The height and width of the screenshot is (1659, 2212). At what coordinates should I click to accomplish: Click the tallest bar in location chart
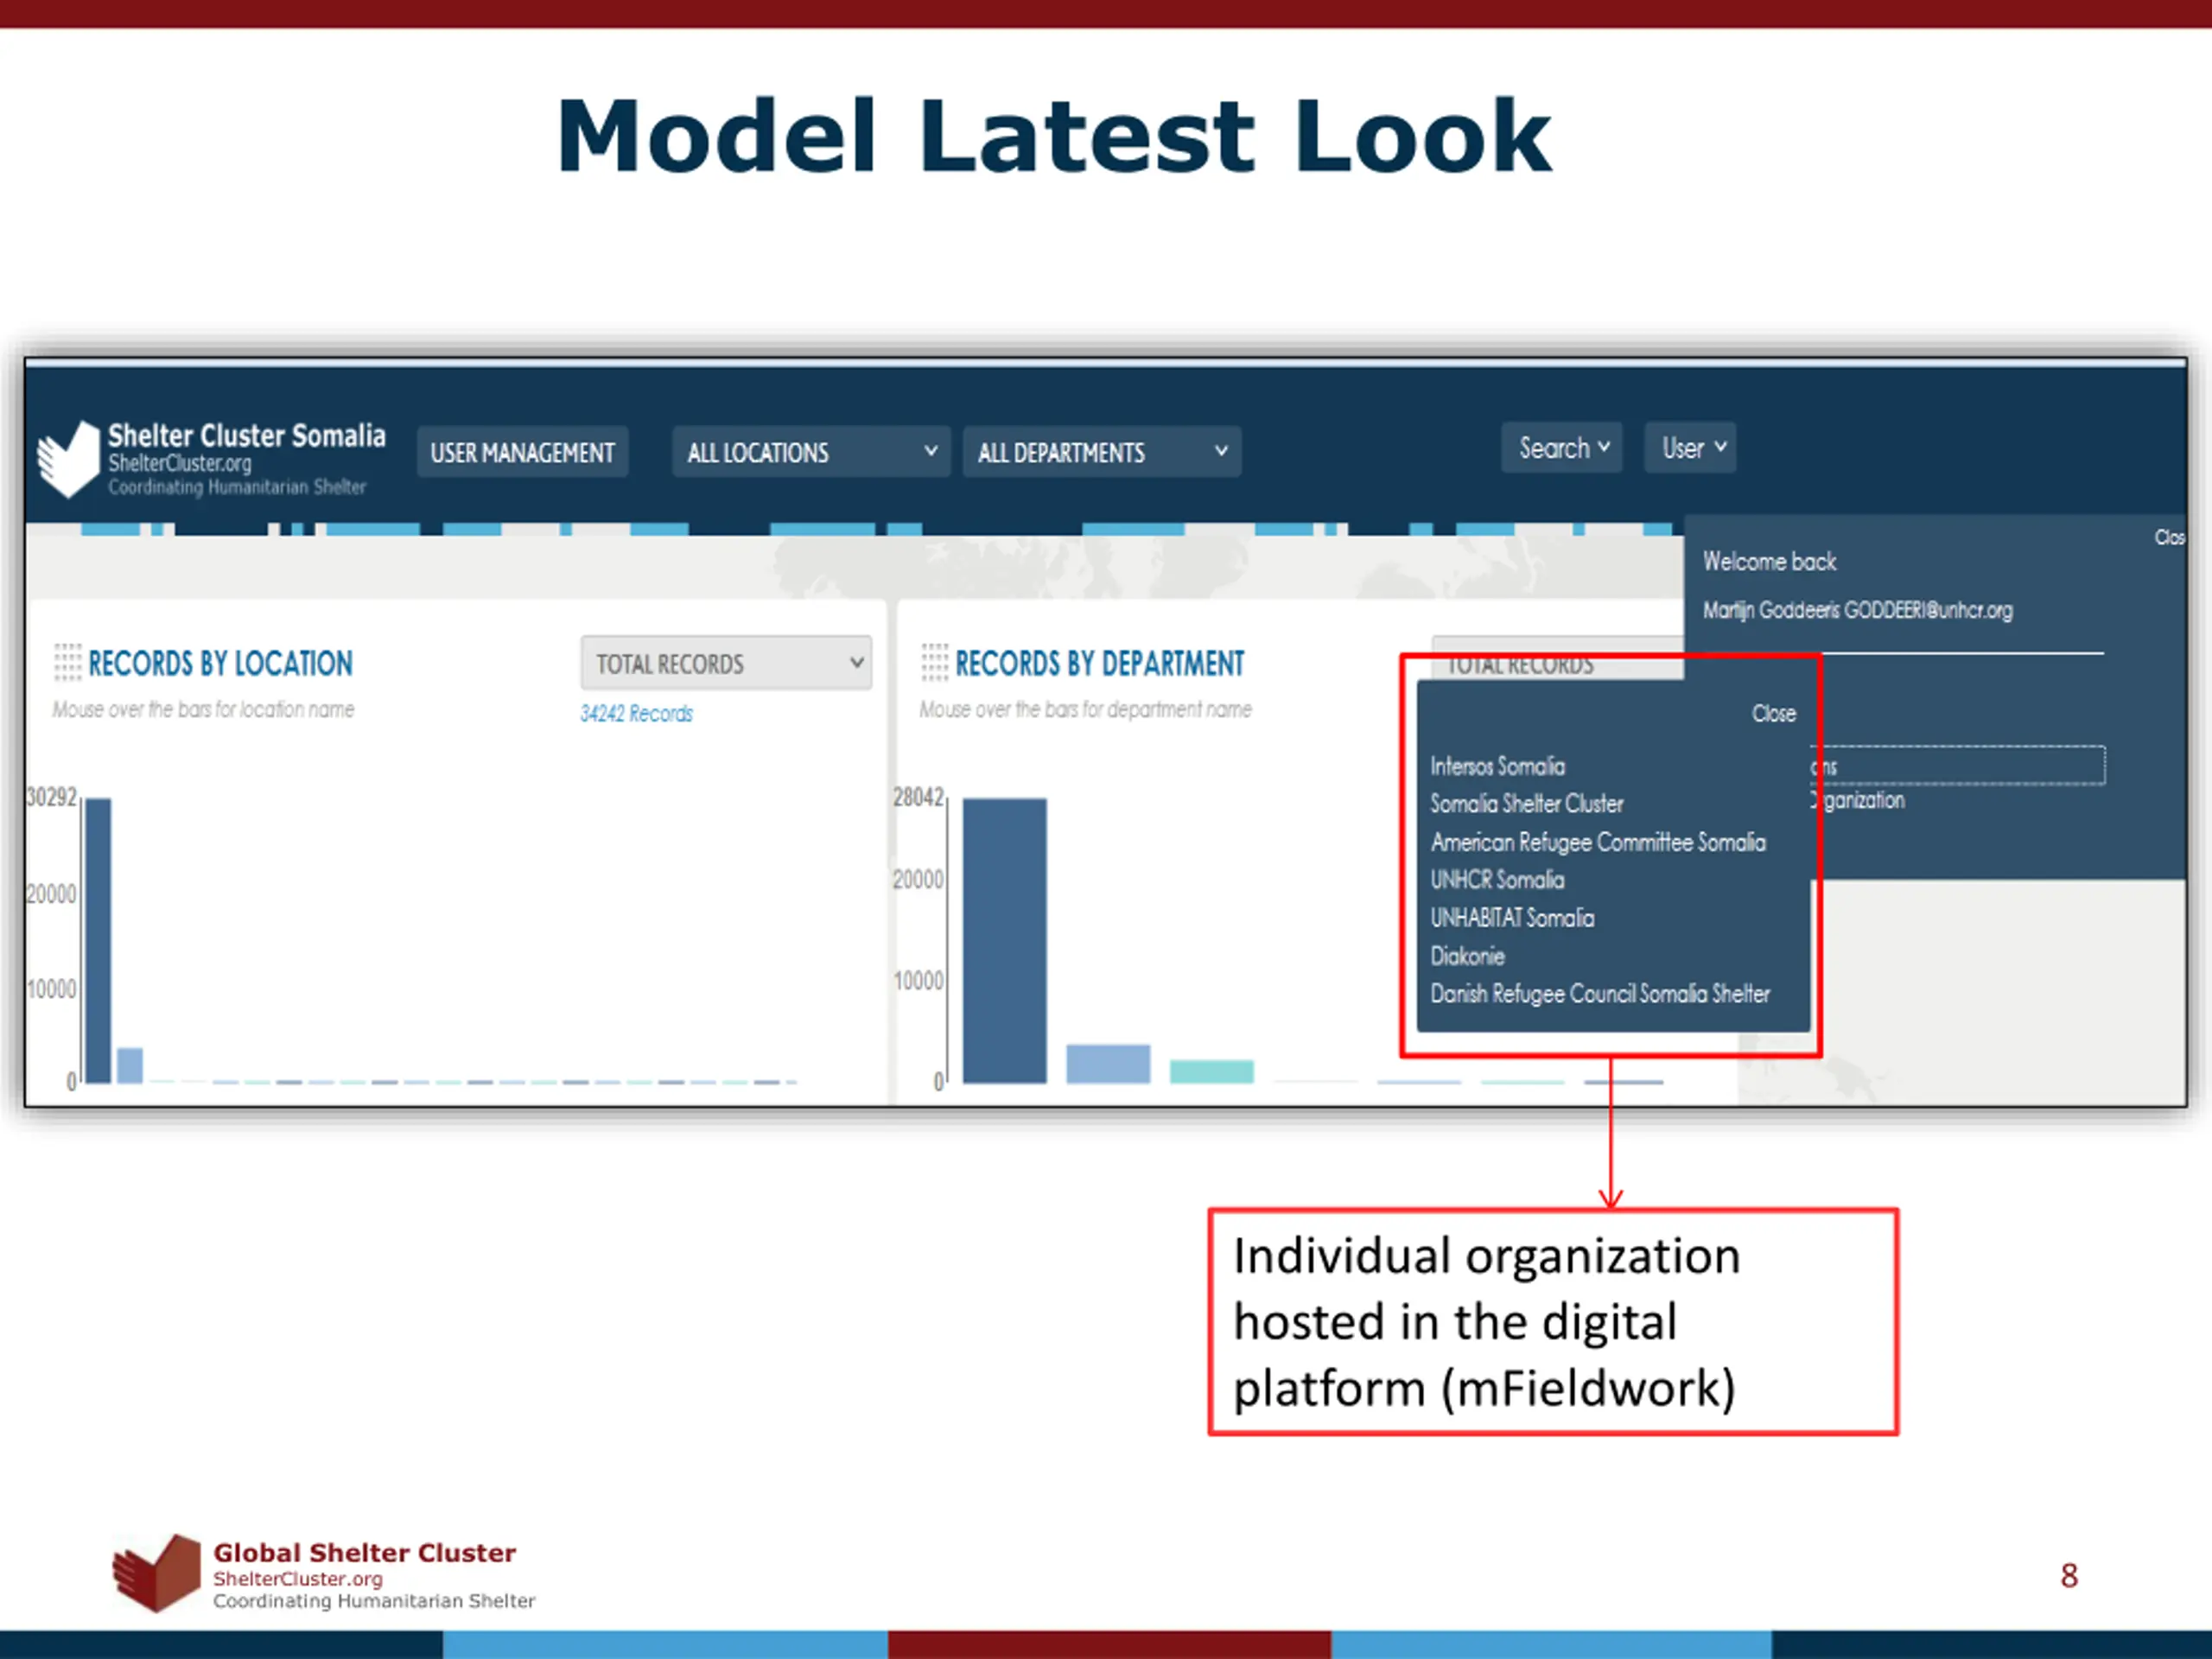tap(98, 940)
